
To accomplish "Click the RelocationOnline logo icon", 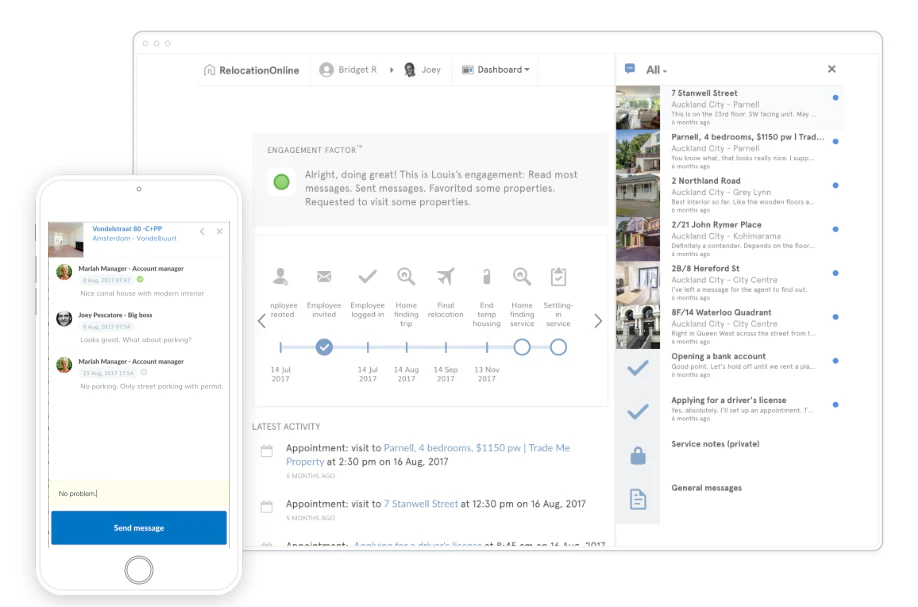I will pos(210,69).
